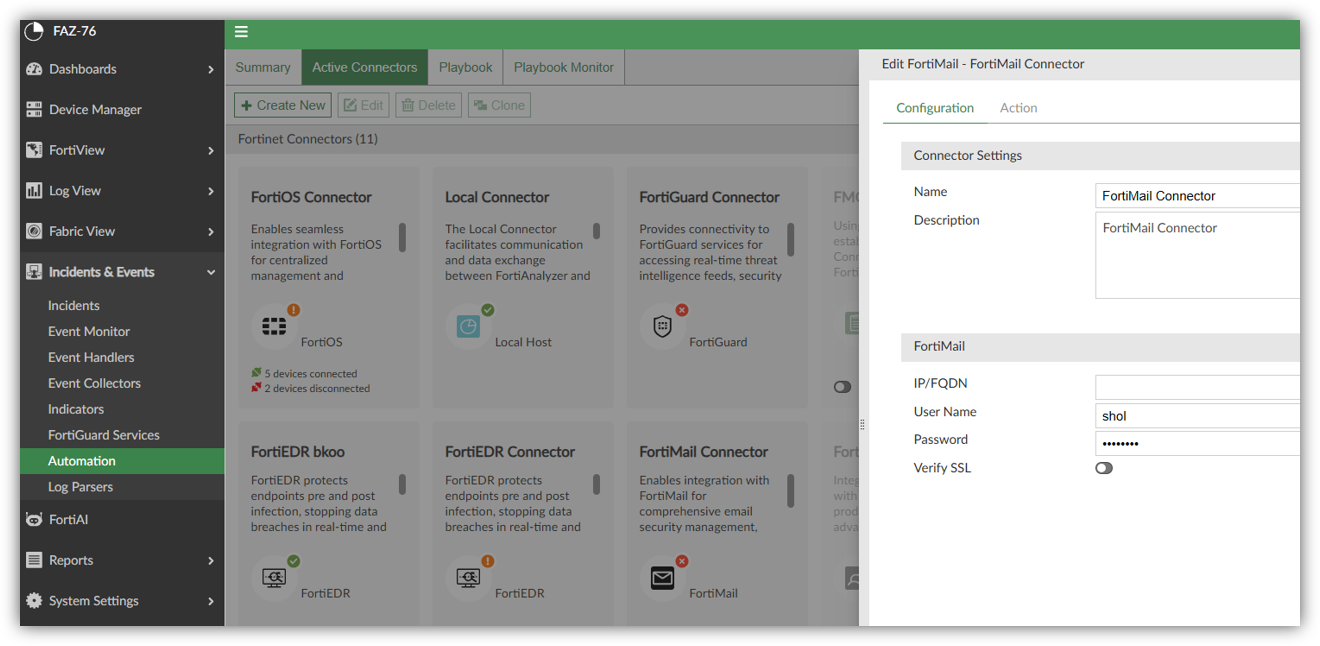Viewport: 1320px width, 646px height.
Task: Click the FortiMail envelope icon
Action: 662,578
